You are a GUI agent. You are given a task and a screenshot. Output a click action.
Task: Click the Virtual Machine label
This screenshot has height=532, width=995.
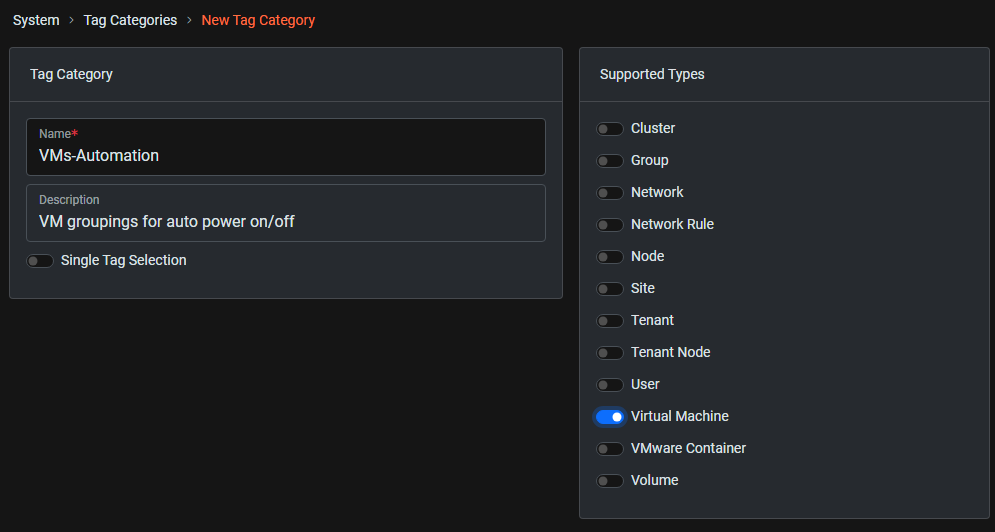click(x=680, y=416)
